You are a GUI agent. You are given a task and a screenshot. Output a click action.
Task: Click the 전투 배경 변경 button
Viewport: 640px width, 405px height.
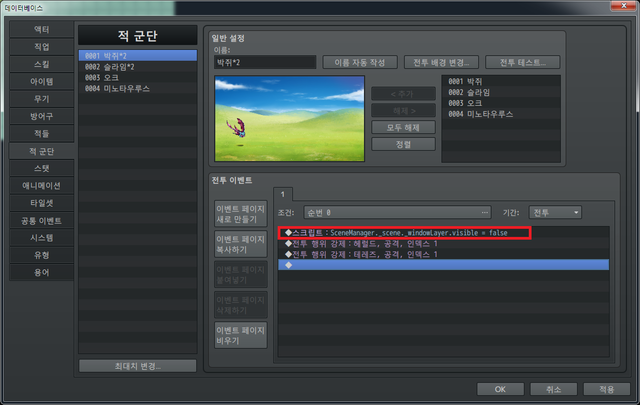point(441,62)
